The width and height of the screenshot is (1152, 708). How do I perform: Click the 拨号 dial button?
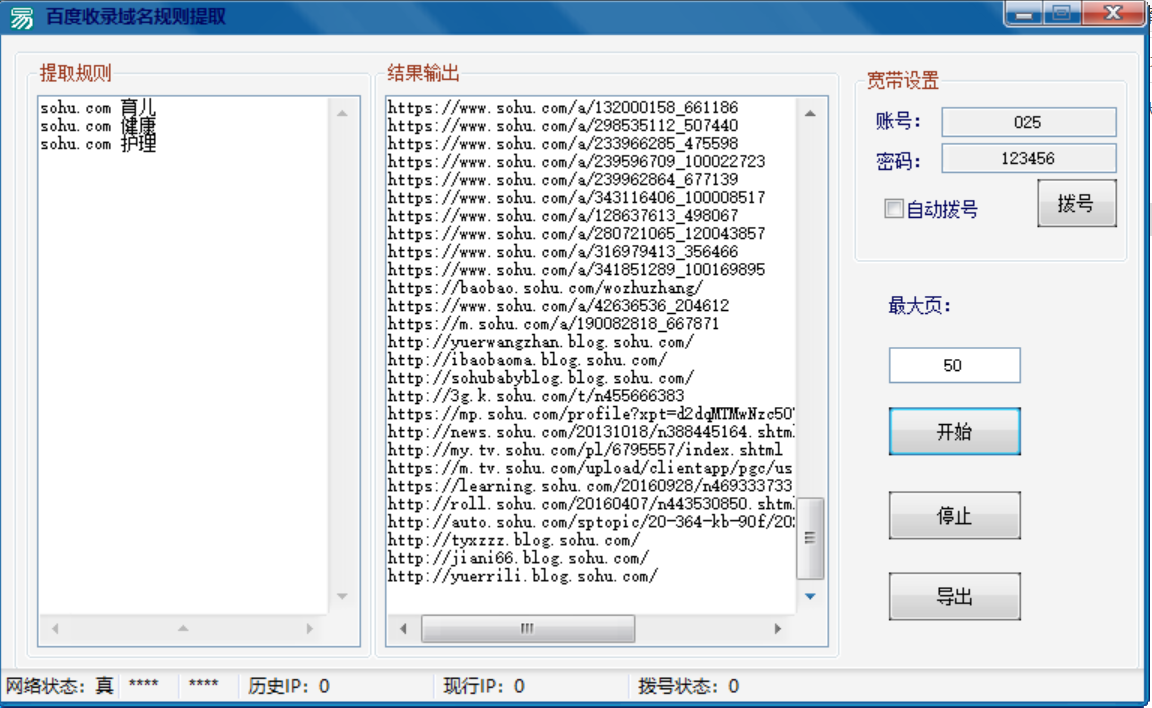[x=1076, y=203]
